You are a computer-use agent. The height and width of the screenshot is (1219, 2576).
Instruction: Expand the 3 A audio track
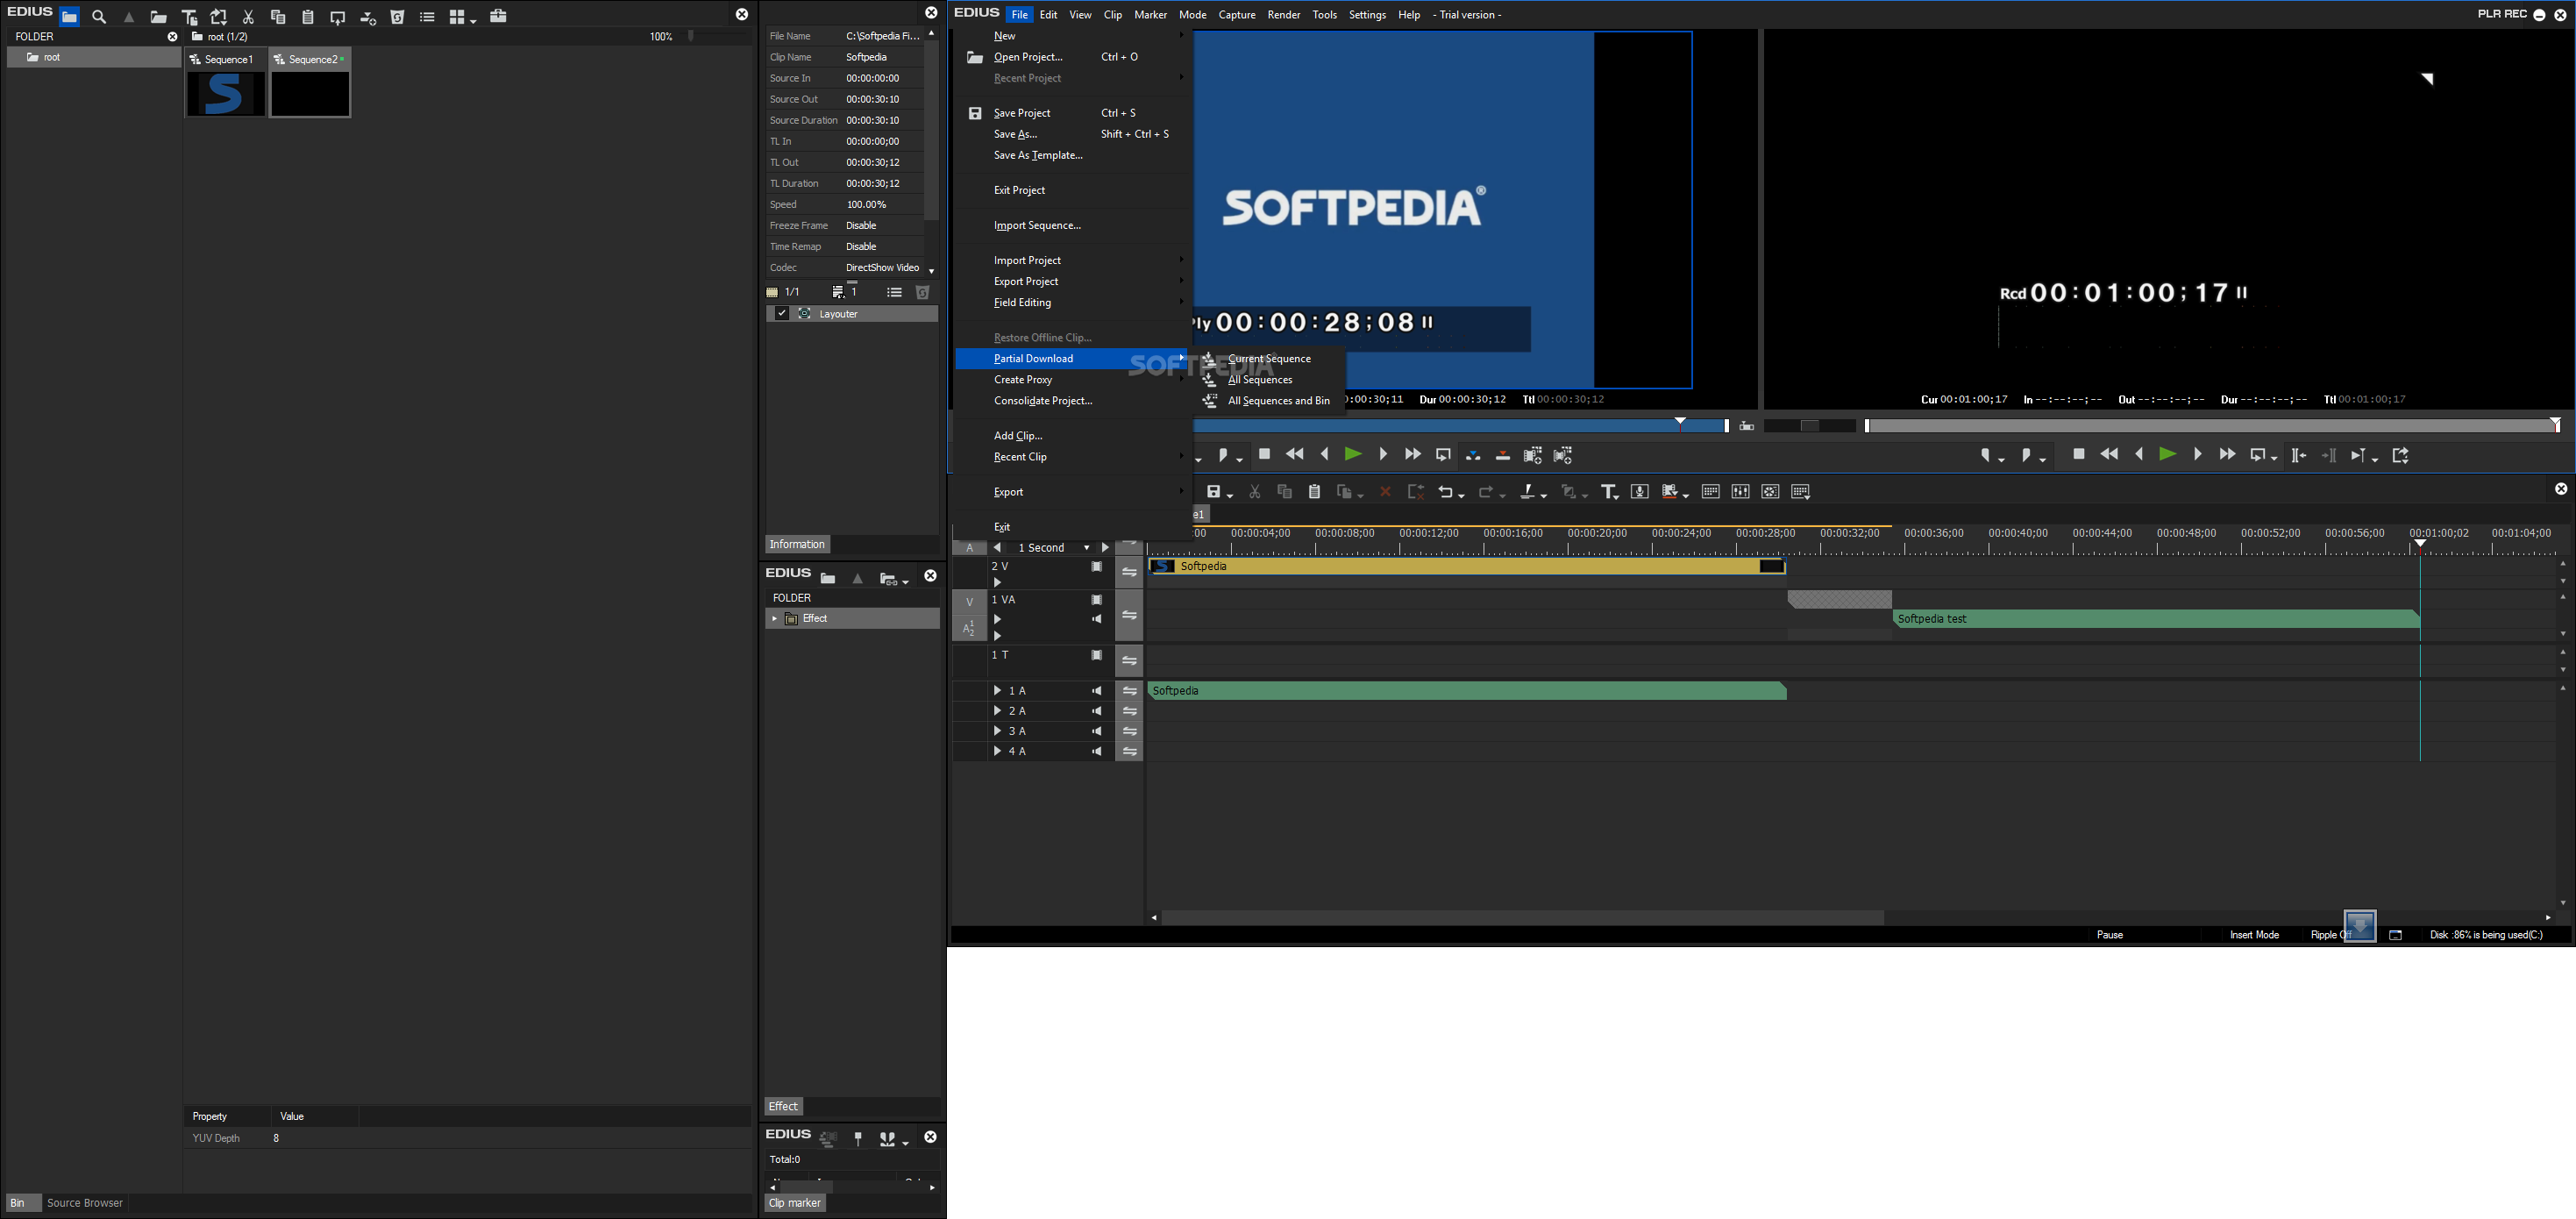click(x=997, y=731)
